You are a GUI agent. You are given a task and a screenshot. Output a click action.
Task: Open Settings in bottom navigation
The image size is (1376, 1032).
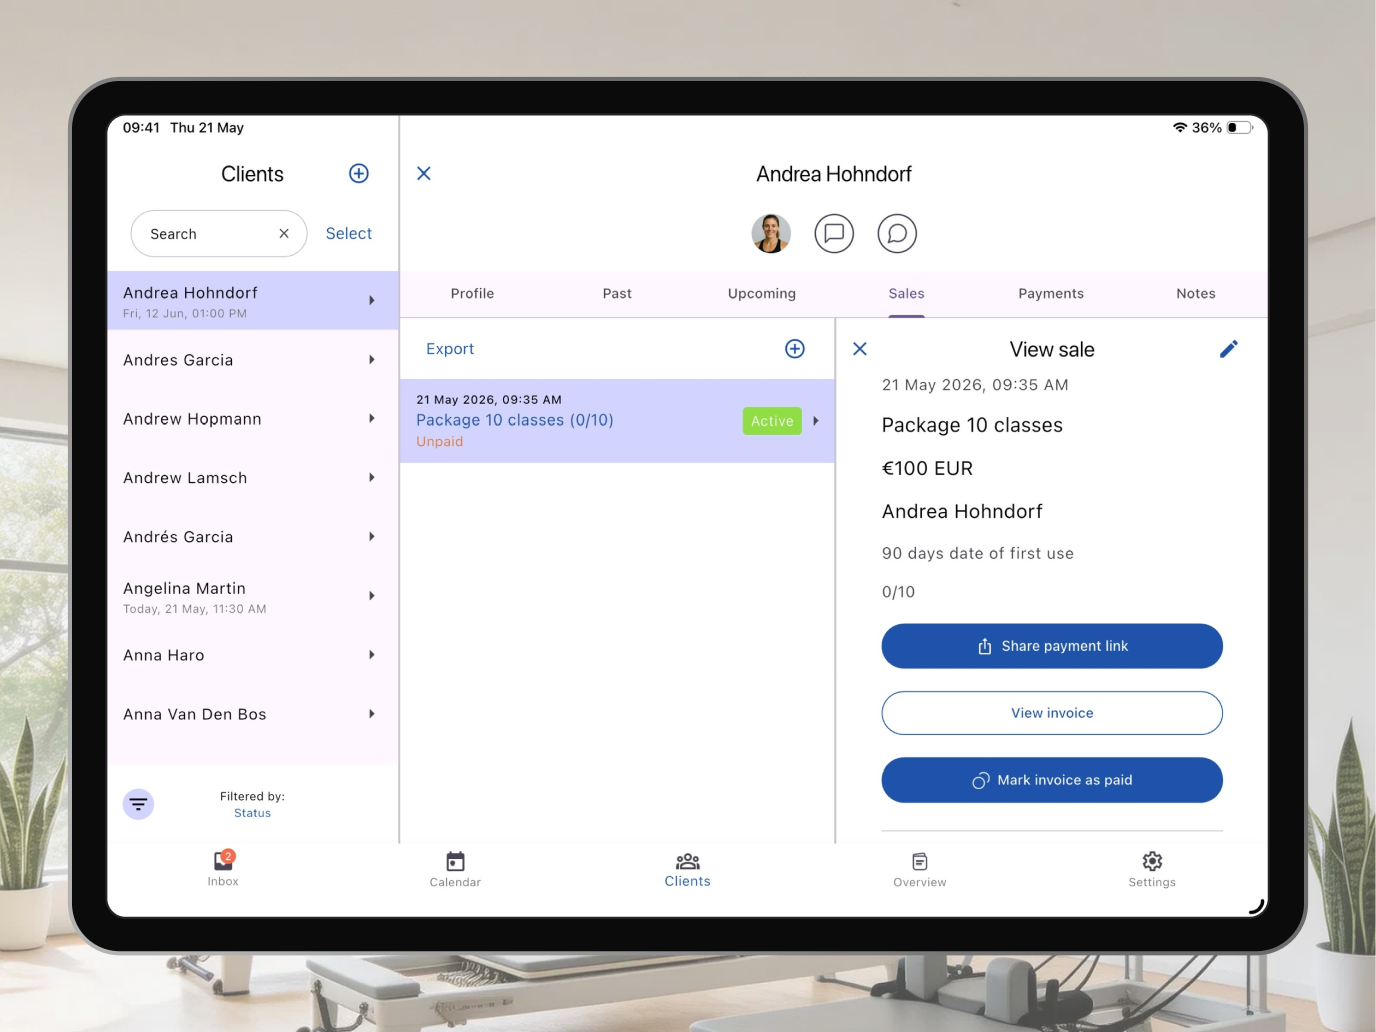pyautogui.click(x=1152, y=868)
